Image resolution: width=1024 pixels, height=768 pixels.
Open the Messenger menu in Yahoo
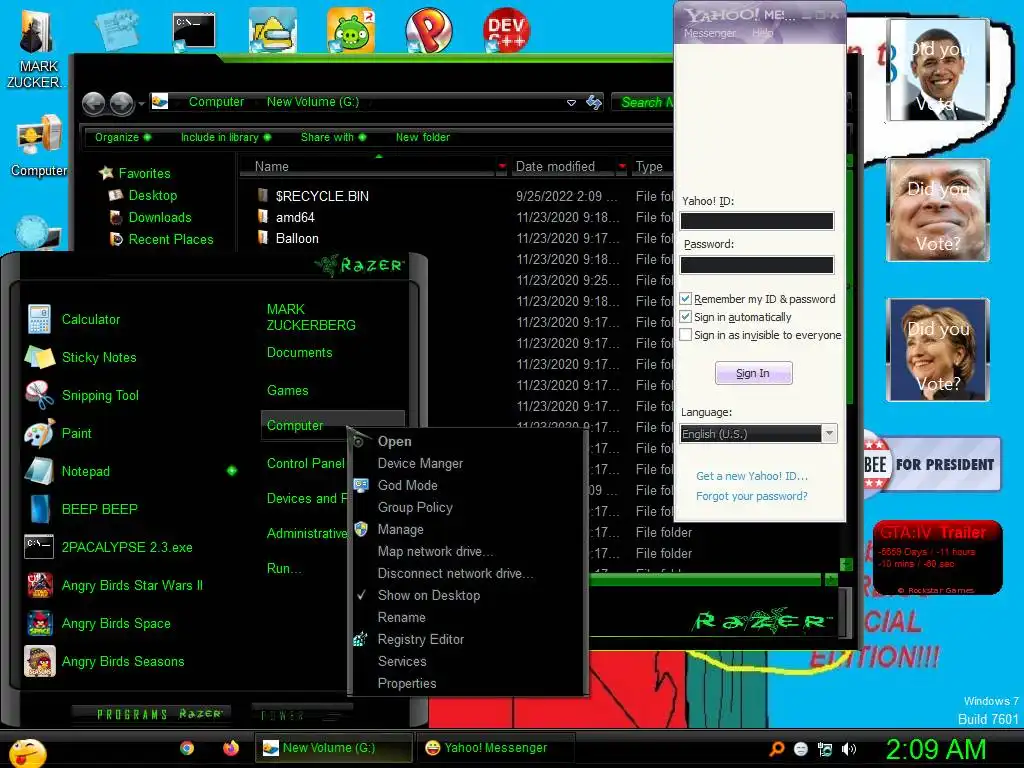click(x=710, y=33)
